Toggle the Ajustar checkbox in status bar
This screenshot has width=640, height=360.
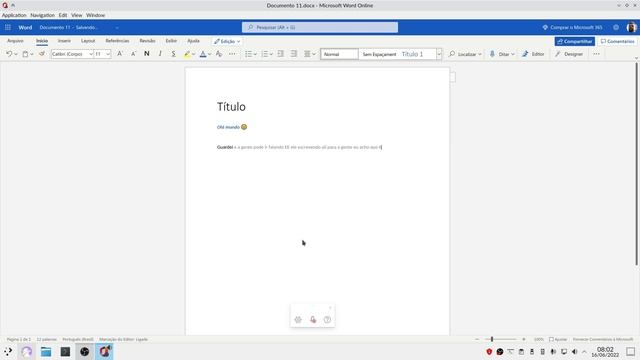pos(551,339)
